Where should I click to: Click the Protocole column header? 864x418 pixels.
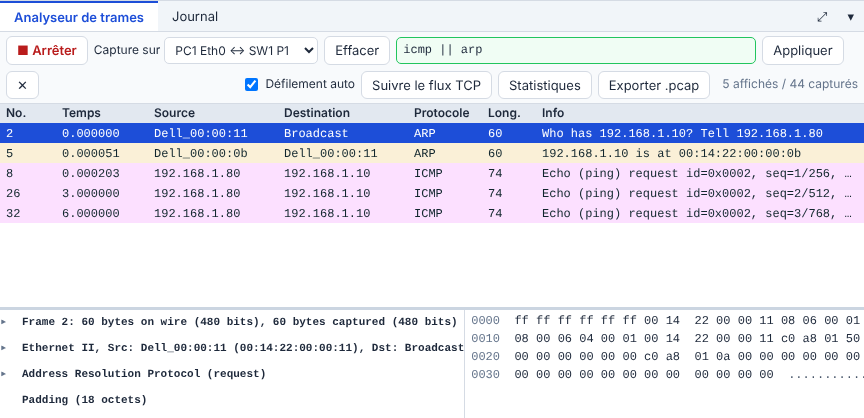click(441, 113)
